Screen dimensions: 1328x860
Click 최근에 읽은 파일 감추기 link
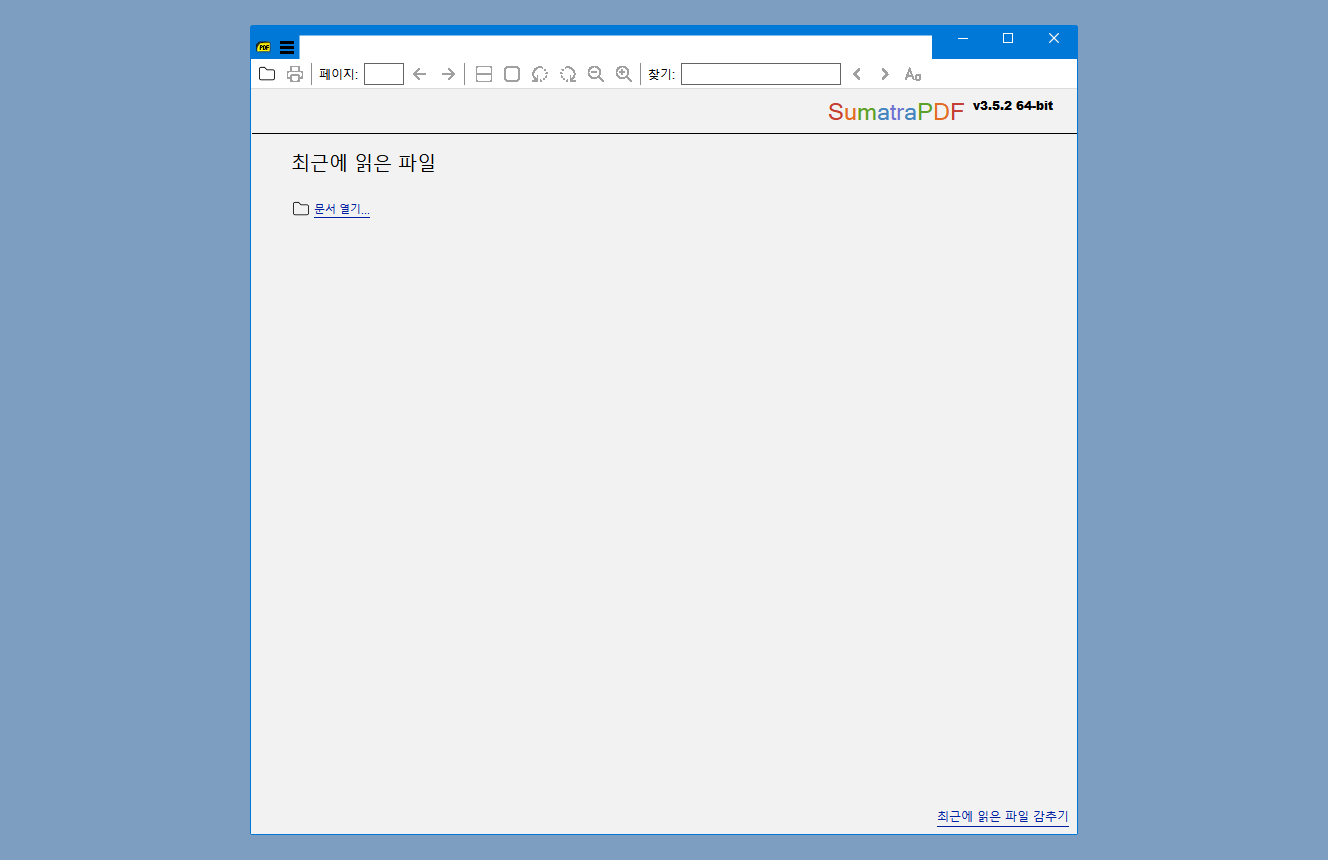(x=1003, y=817)
